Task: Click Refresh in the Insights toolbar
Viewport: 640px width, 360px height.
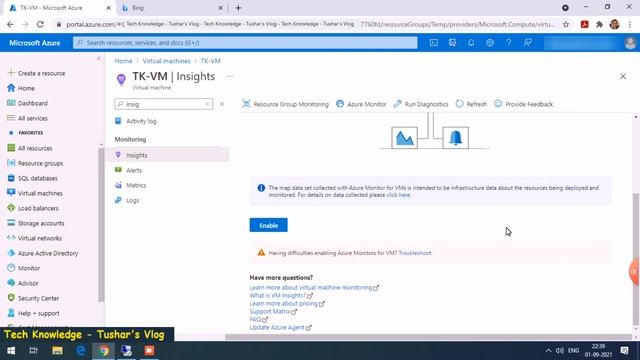Action: pos(471,104)
